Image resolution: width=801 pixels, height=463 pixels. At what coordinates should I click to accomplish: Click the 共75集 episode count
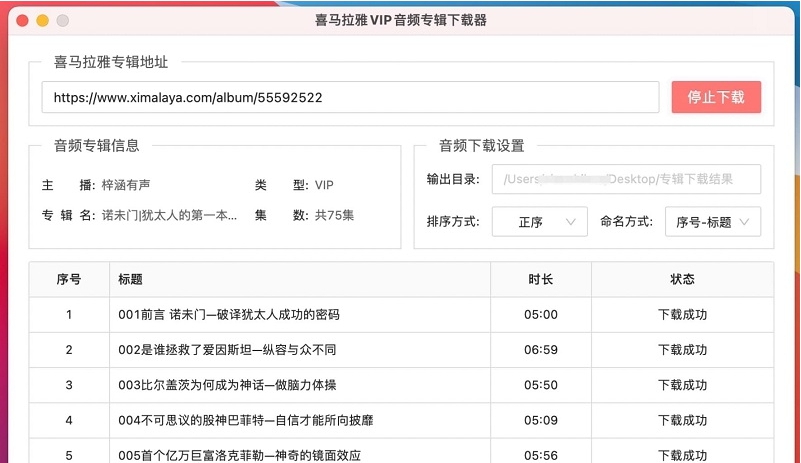click(x=334, y=215)
